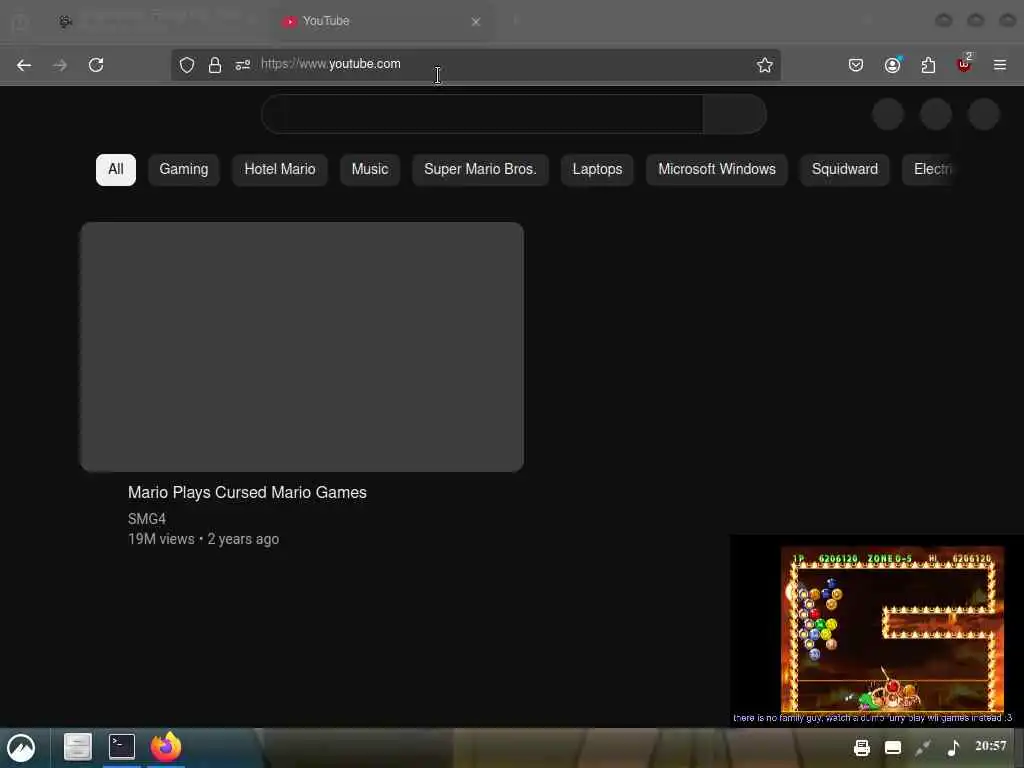Select the Microsoft Windows filter chip
This screenshot has width=1024, height=768.
(716, 170)
